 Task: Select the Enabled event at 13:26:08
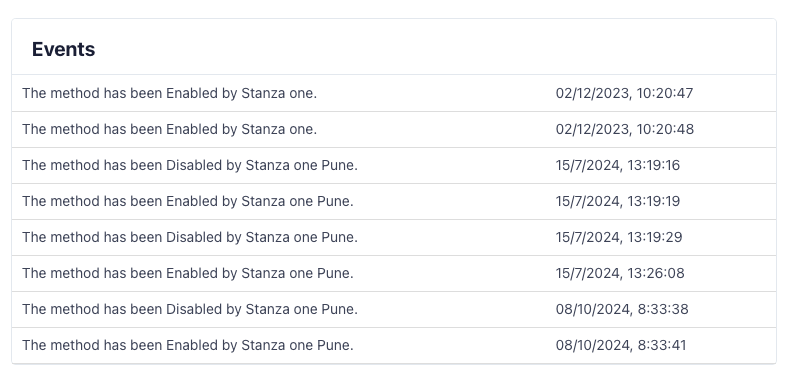394,274
